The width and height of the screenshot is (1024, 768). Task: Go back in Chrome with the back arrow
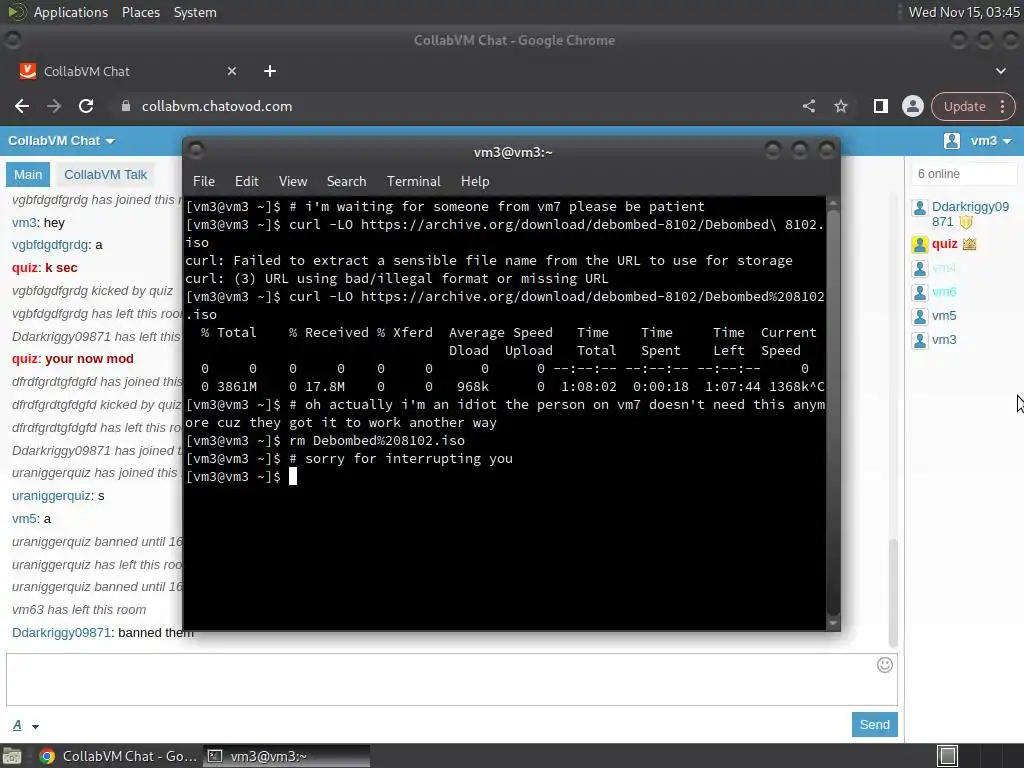22,106
